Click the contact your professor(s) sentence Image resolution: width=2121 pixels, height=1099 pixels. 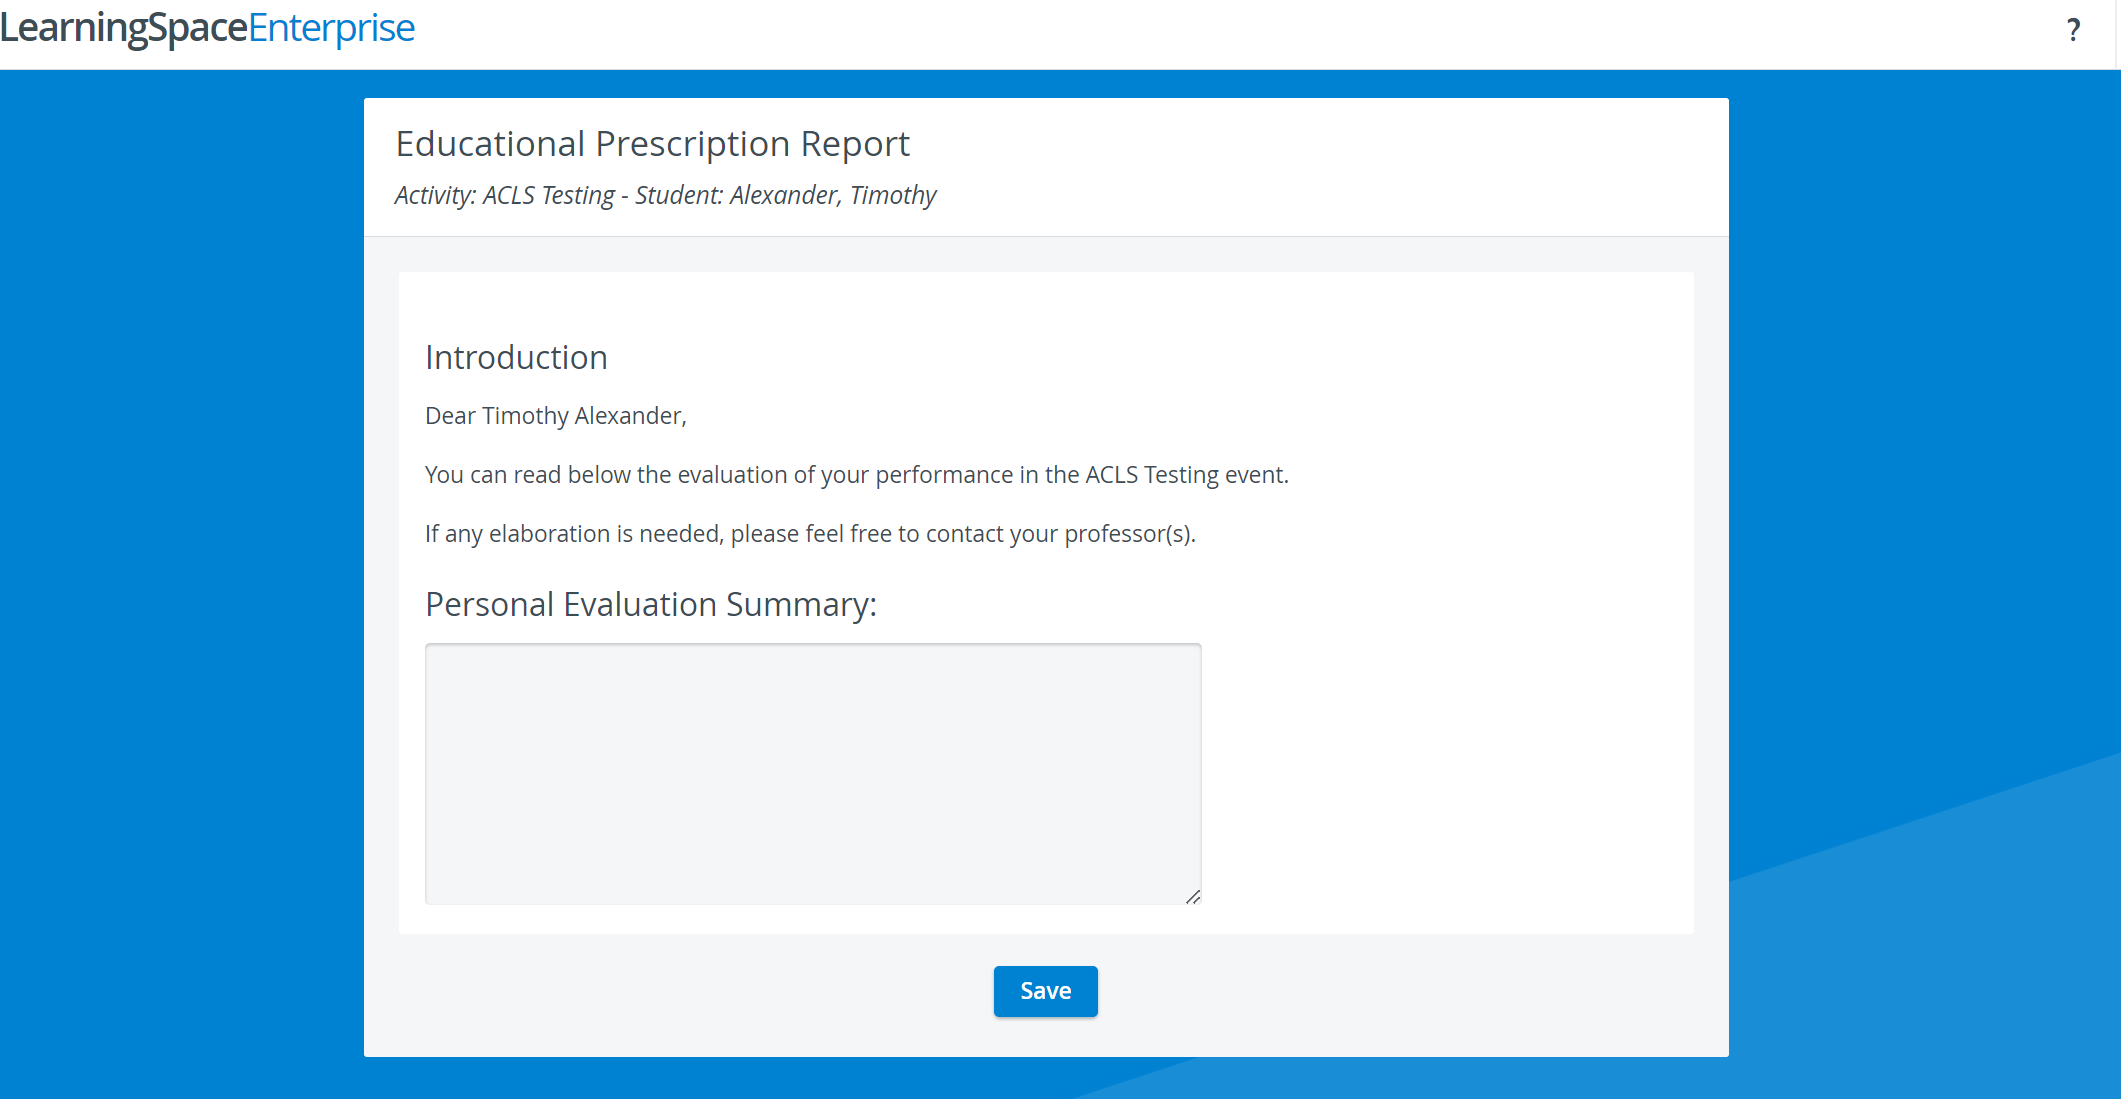810,534
